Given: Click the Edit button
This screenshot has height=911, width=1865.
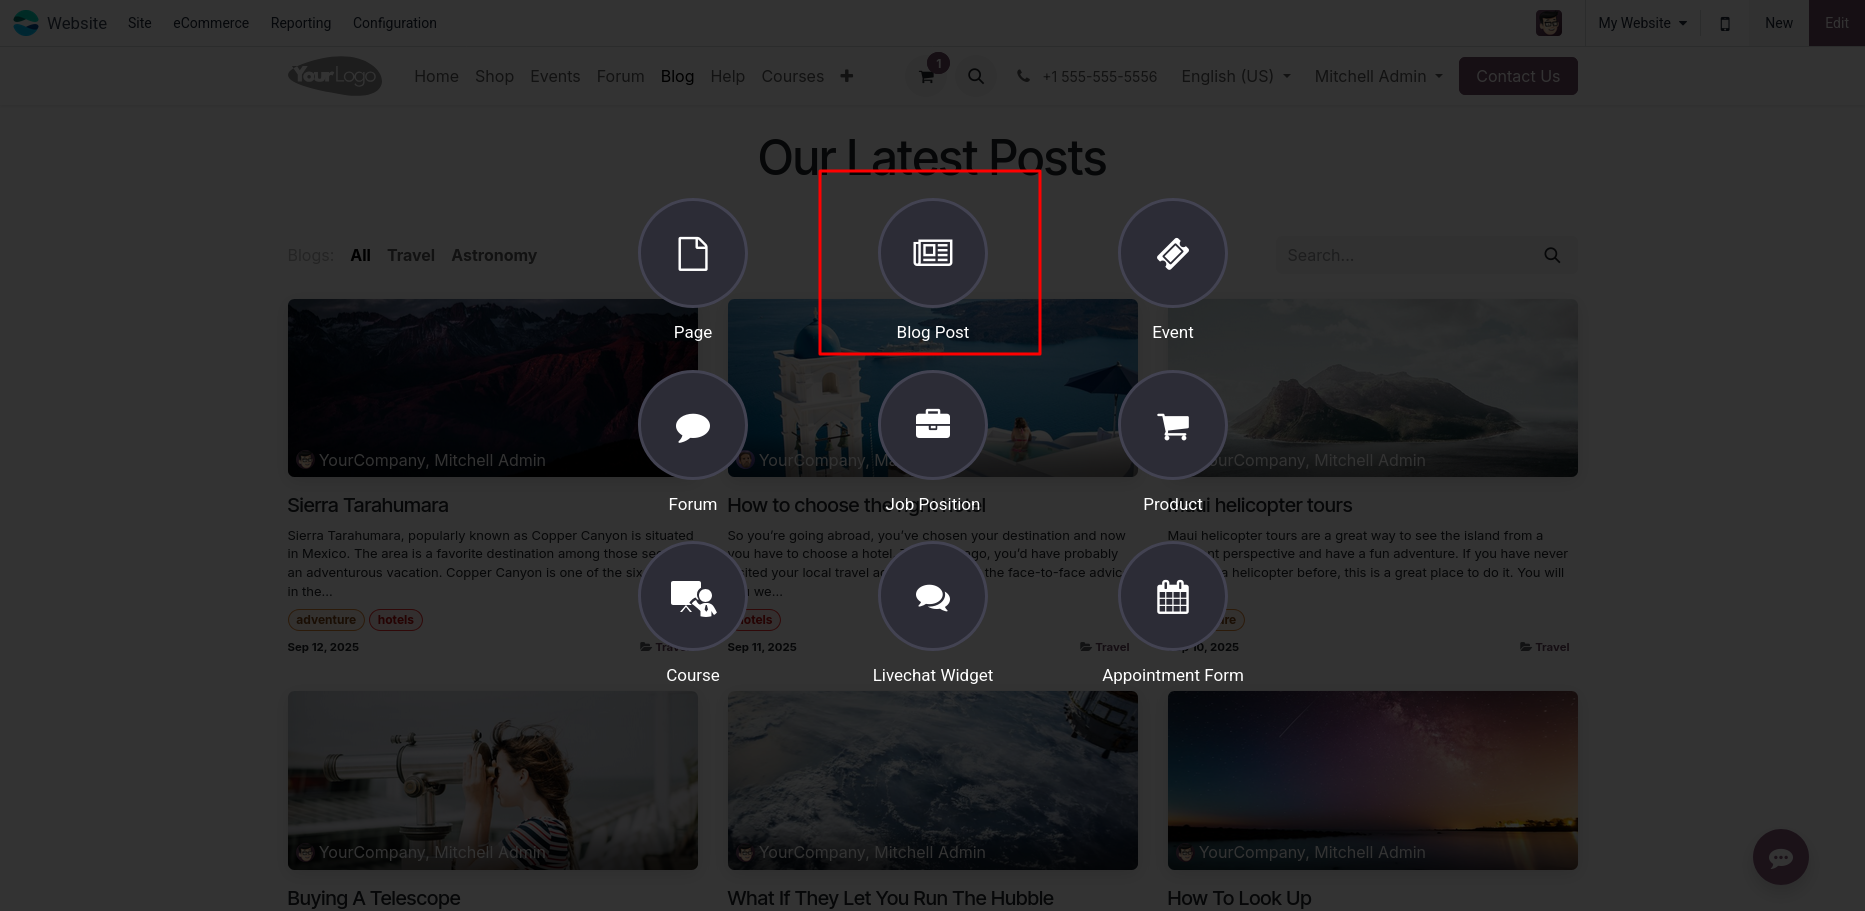Looking at the screenshot, I should (x=1836, y=23).
